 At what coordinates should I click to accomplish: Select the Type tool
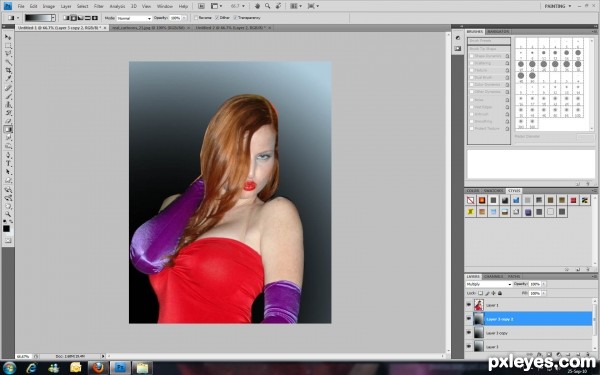8,163
